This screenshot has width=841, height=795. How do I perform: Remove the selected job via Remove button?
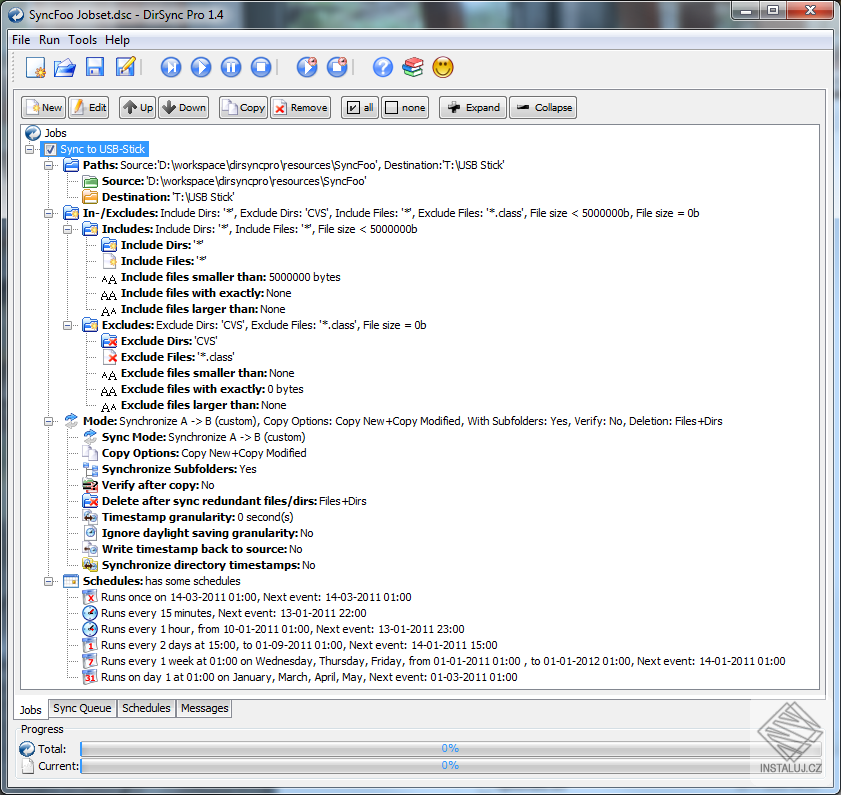299,107
